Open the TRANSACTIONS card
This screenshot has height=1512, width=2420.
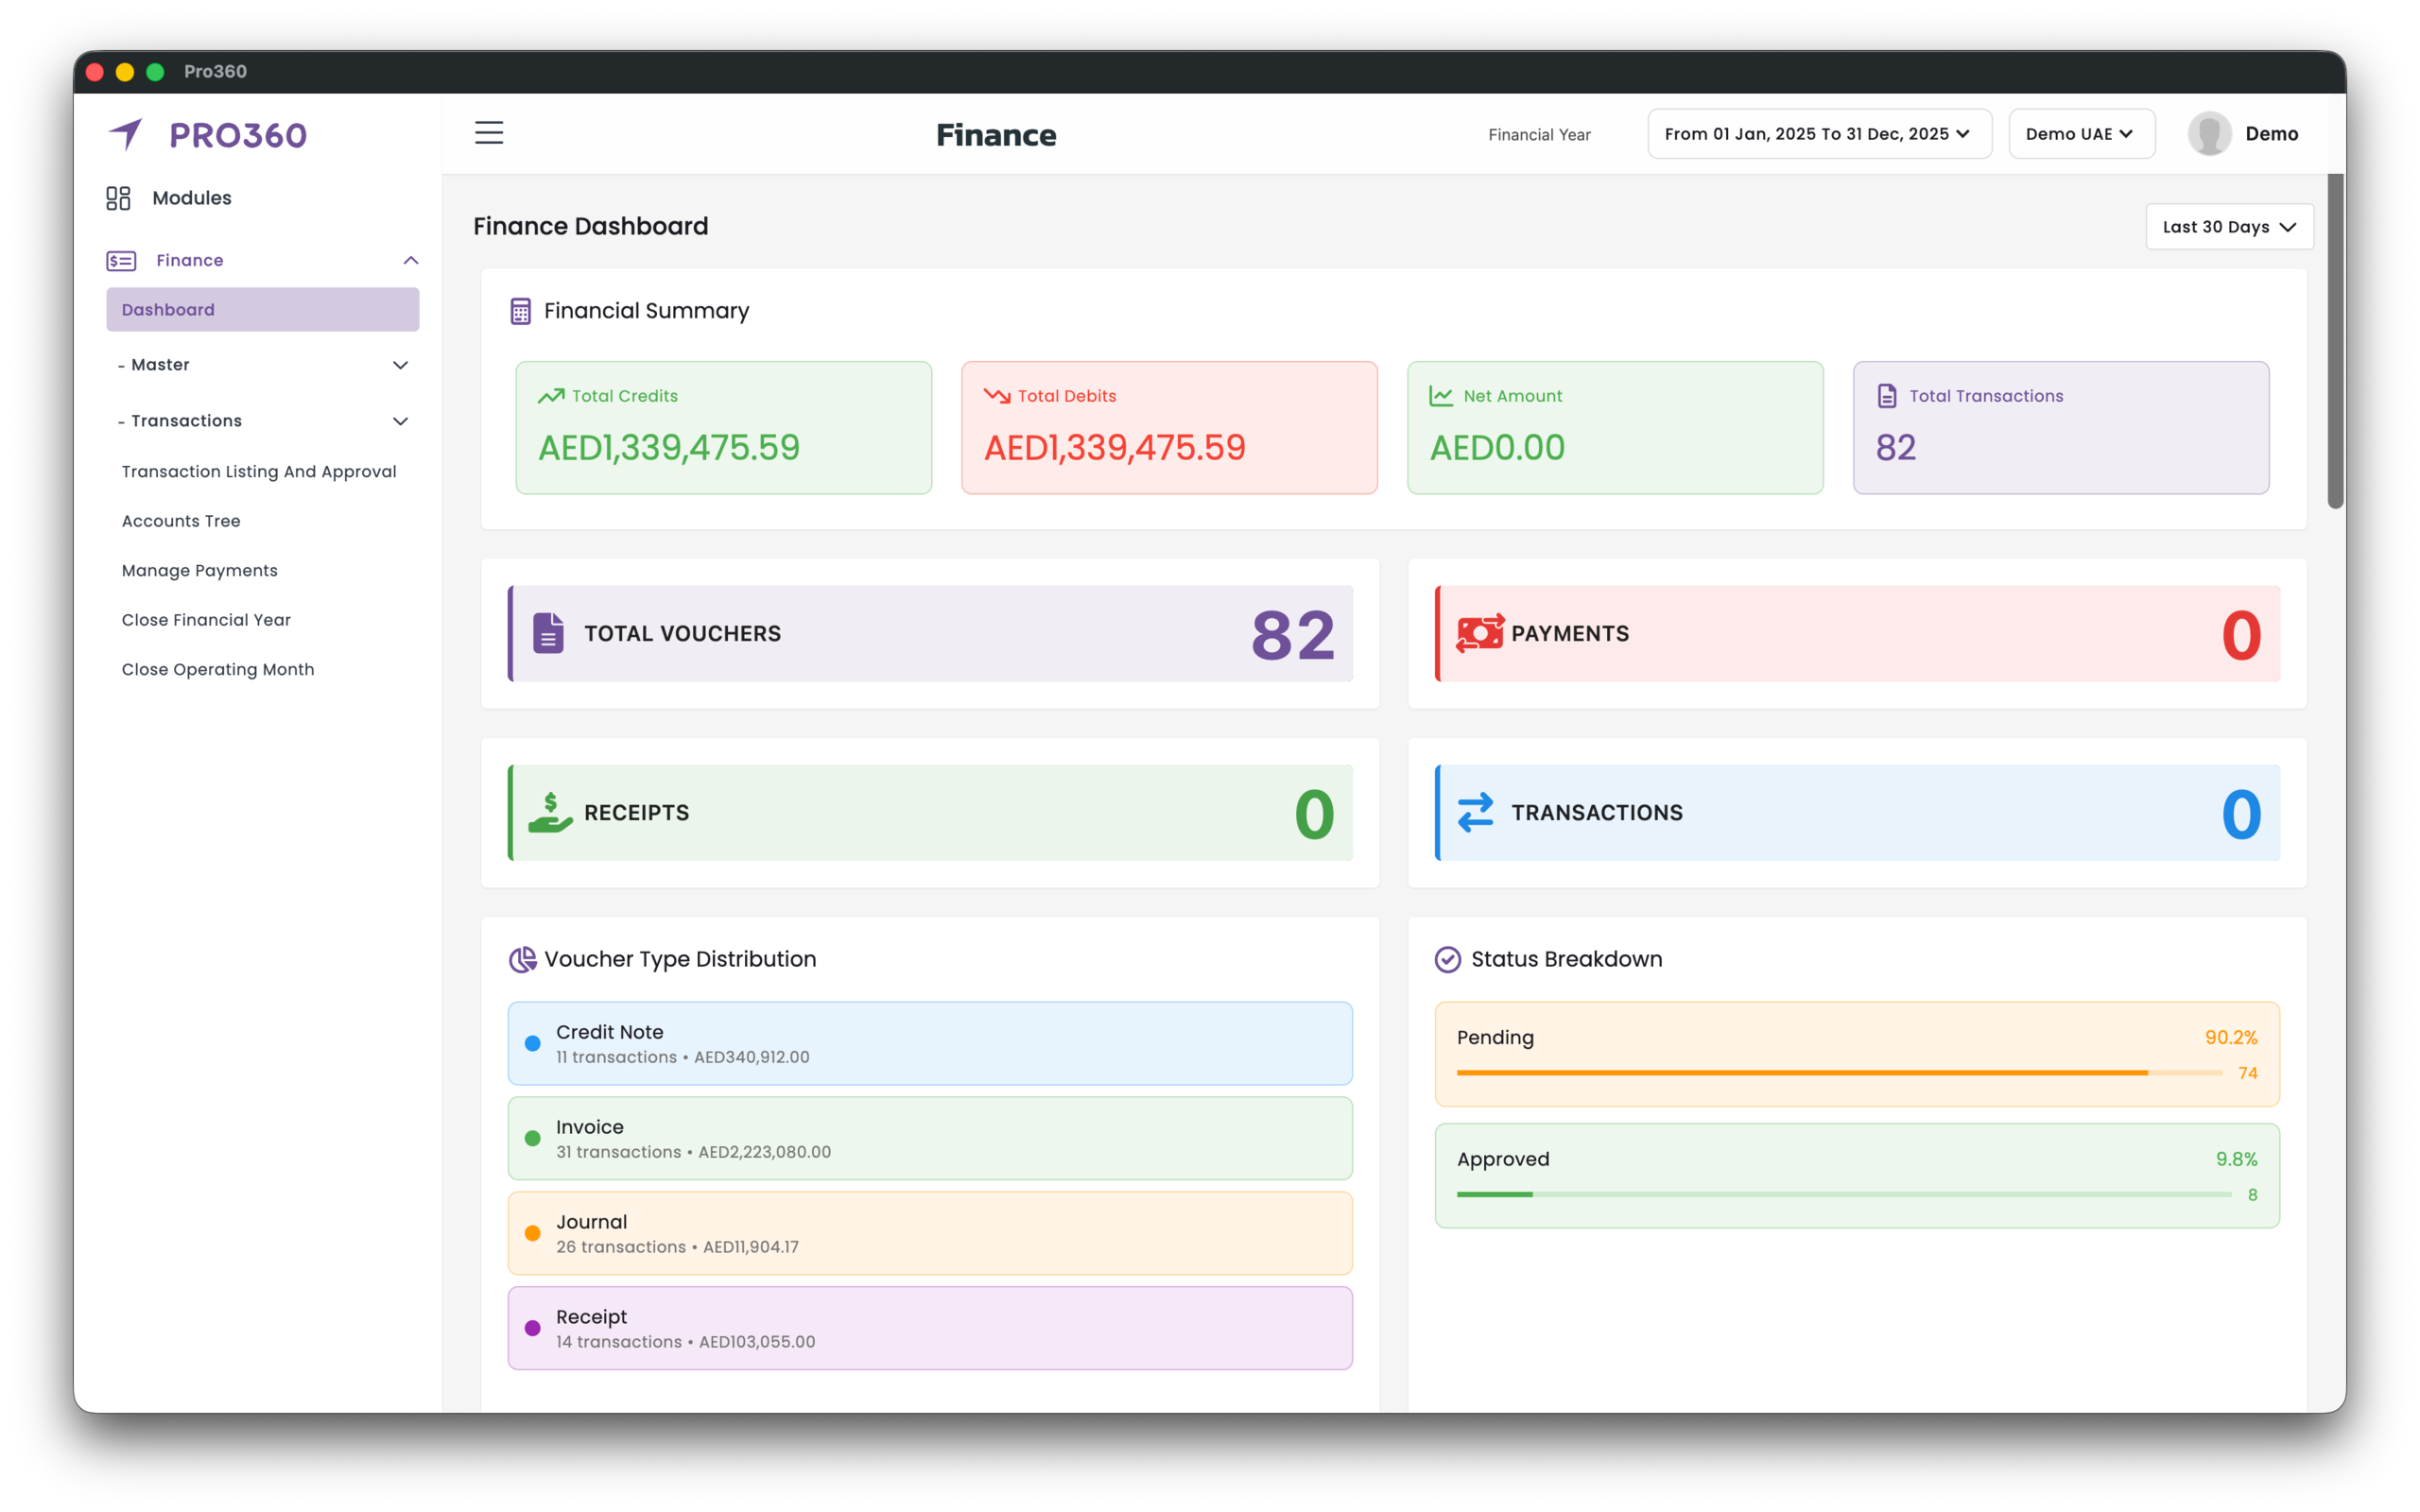point(1858,812)
